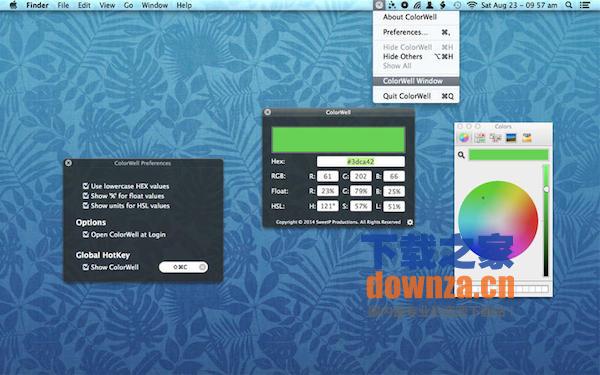
Task: Click the Global HotKey shortcut recorder field
Action: point(183,267)
